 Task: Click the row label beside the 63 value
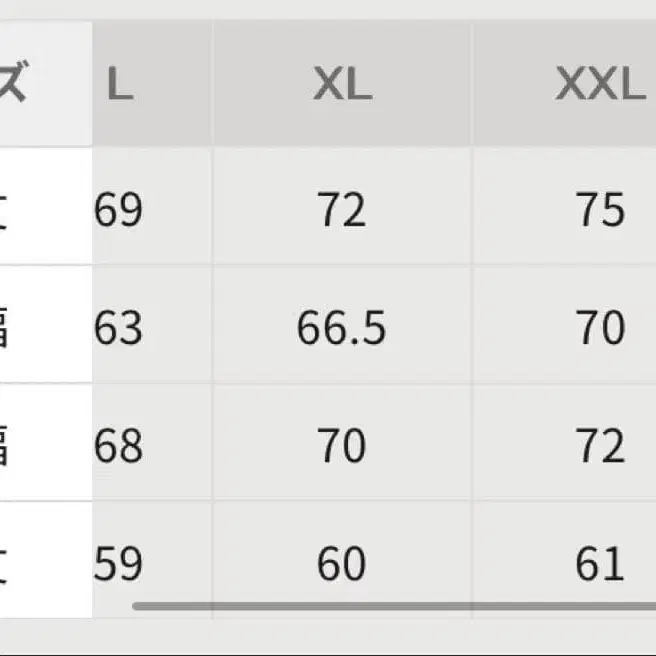[x=8, y=328]
